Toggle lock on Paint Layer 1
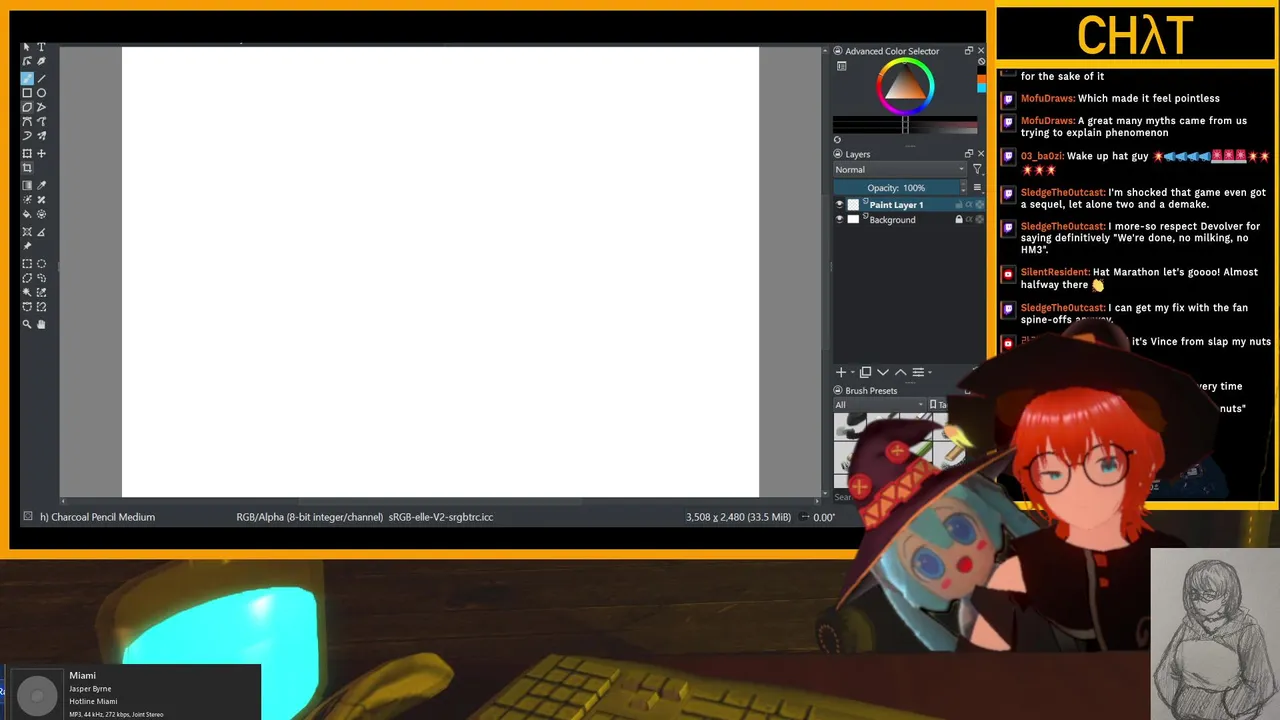This screenshot has width=1280, height=720. pyautogui.click(x=959, y=205)
